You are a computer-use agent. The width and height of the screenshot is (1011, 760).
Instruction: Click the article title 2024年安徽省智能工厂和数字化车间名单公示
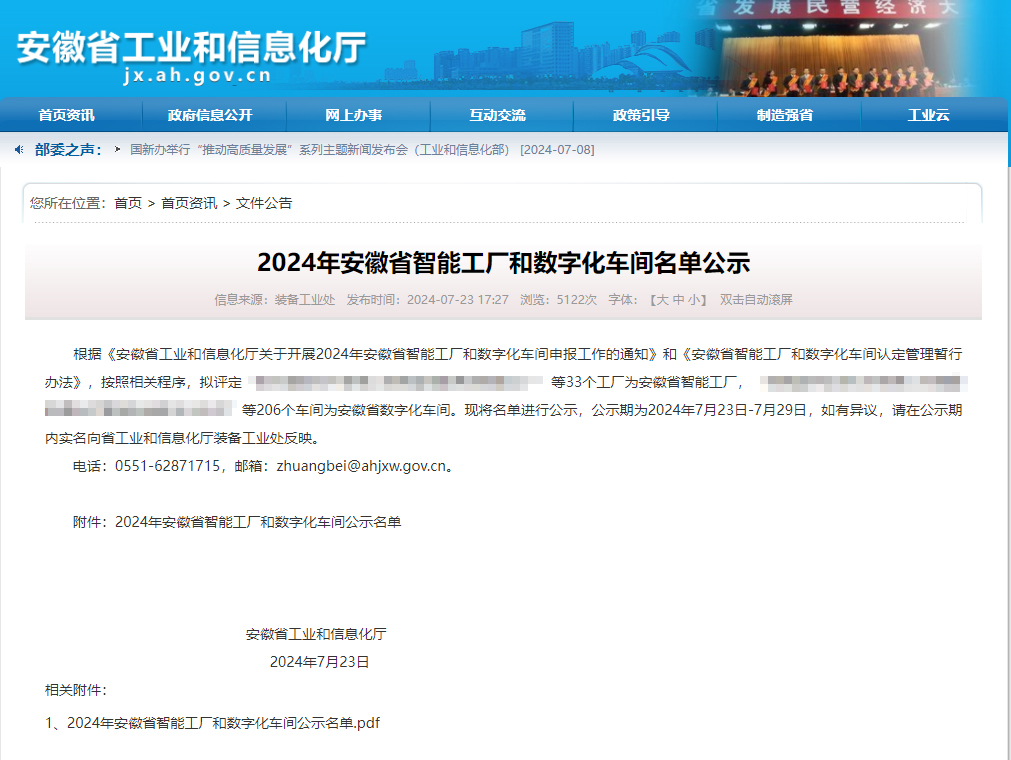[x=504, y=262]
